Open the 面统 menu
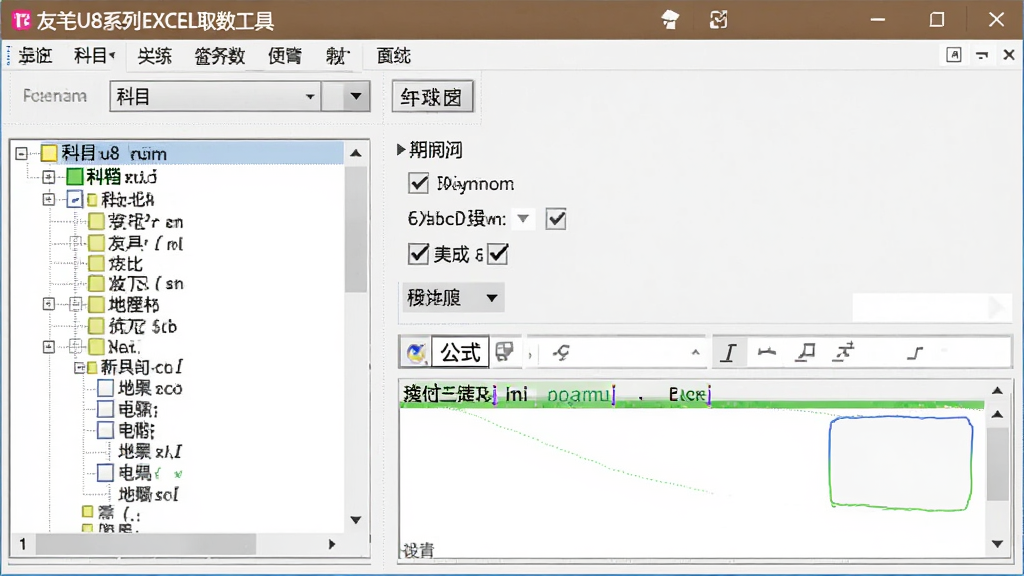 click(394, 56)
